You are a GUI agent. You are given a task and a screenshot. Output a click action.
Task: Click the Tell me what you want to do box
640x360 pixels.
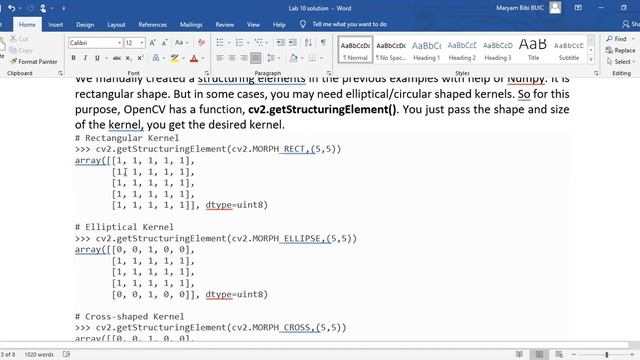point(349,24)
